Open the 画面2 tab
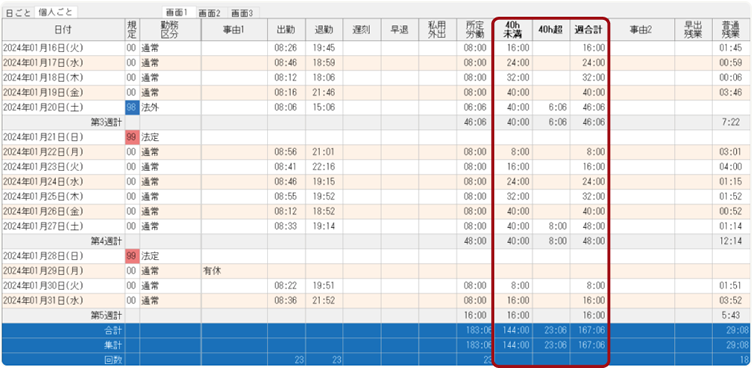This screenshot has width=752, height=368. click(209, 12)
